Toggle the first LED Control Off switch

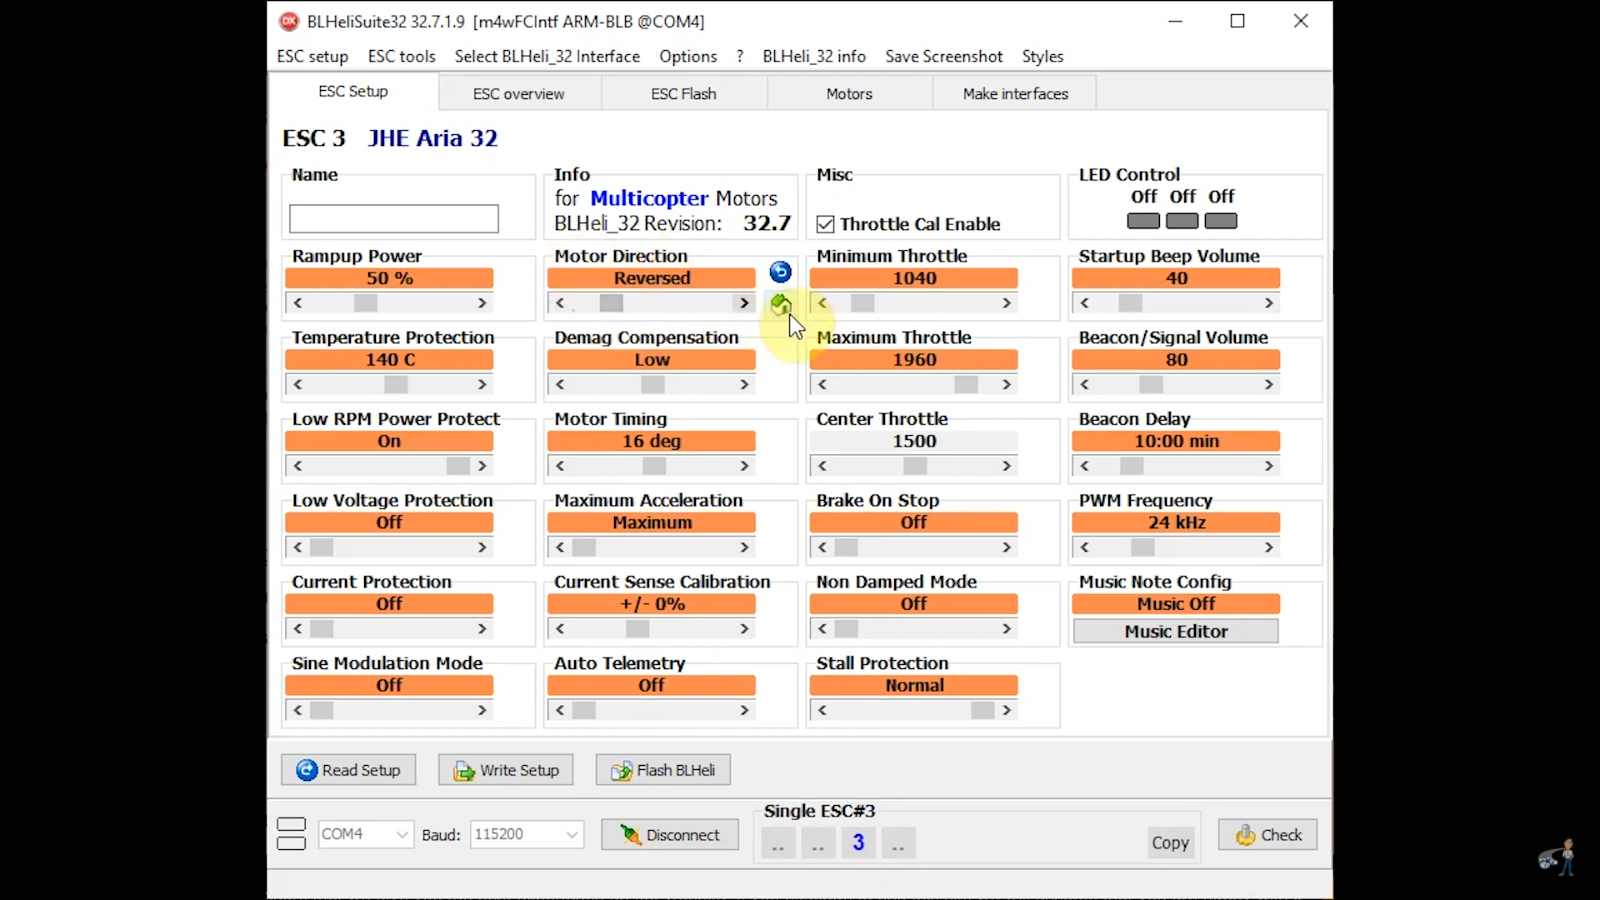click(1142, 221)
